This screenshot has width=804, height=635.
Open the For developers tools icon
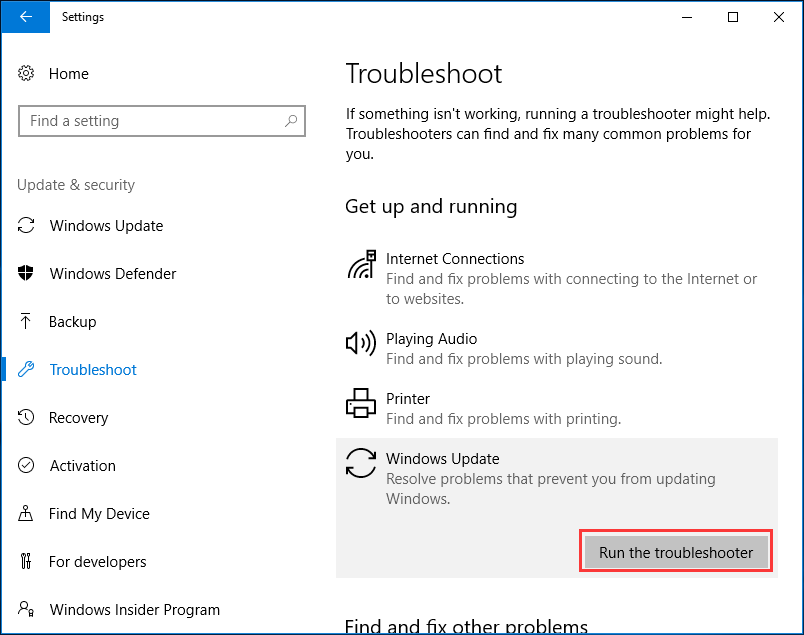click(26, 561)
